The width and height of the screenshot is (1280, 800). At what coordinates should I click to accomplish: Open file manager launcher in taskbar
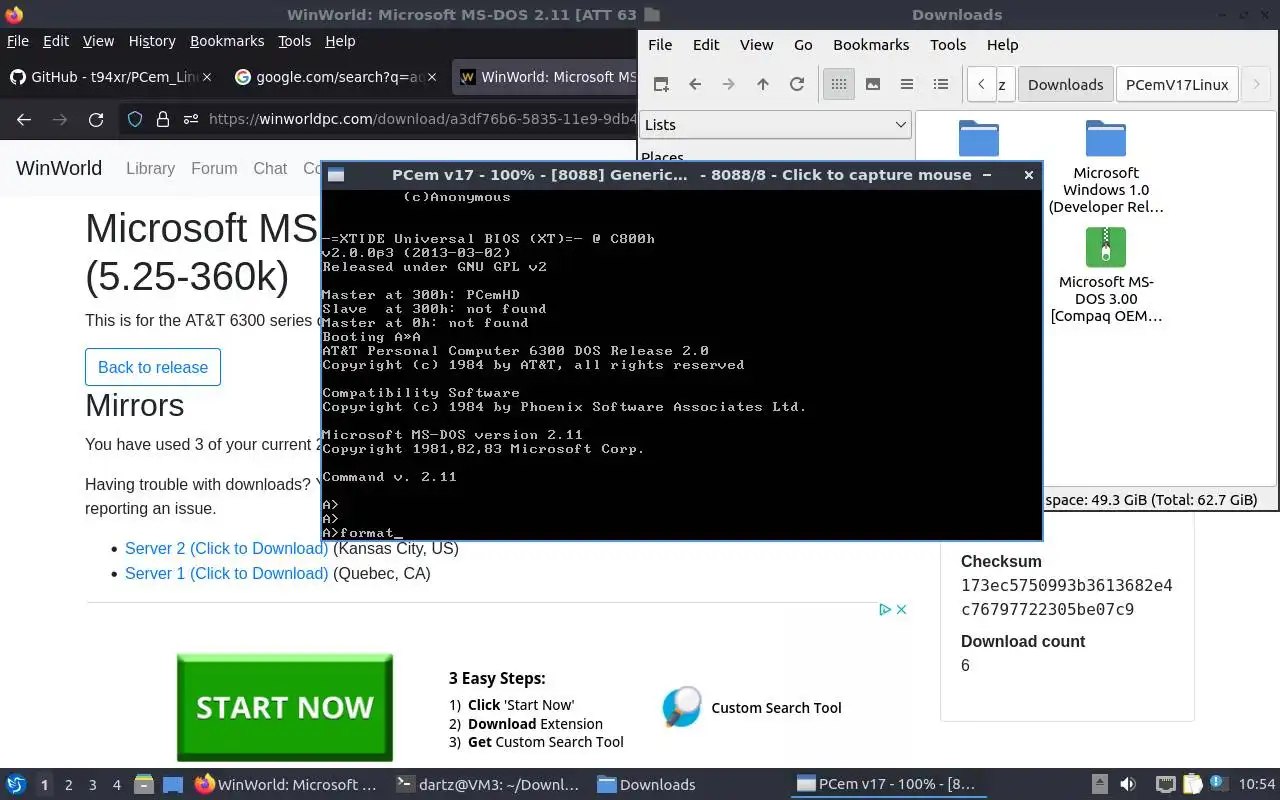pos(143,784)
